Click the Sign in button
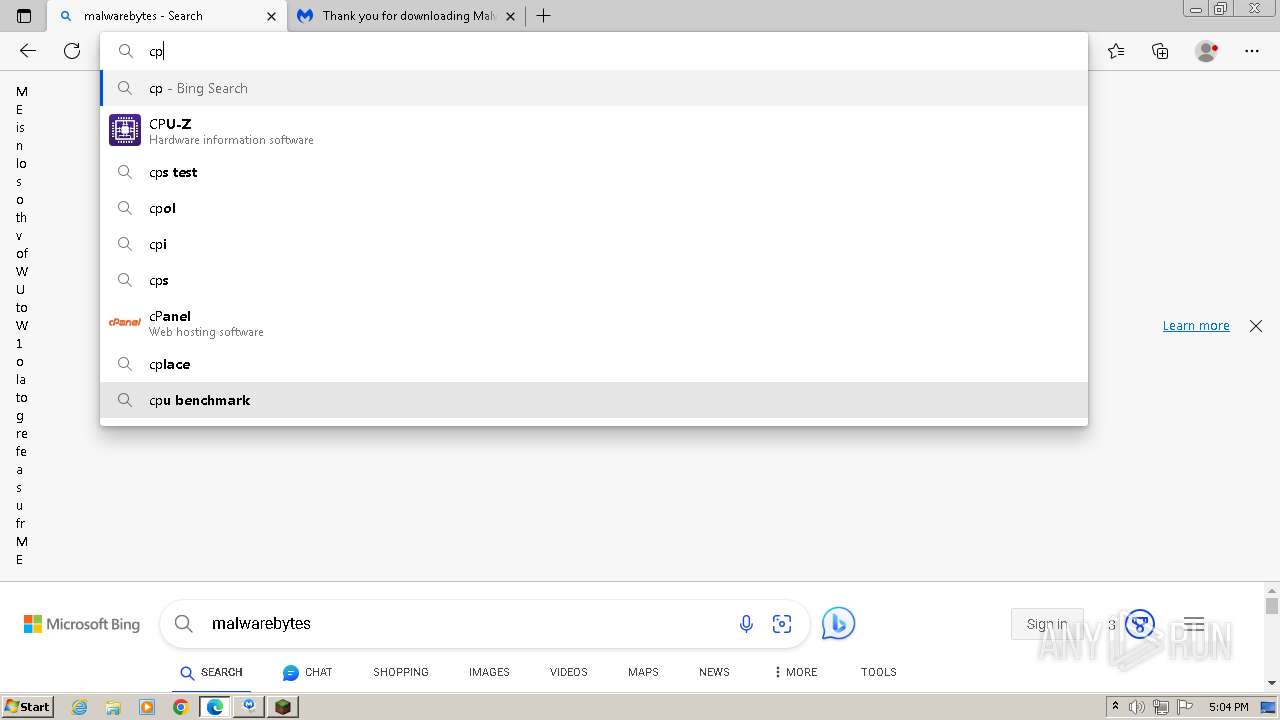This screenshot has width=1280, height=720. tap(1047, 624)
